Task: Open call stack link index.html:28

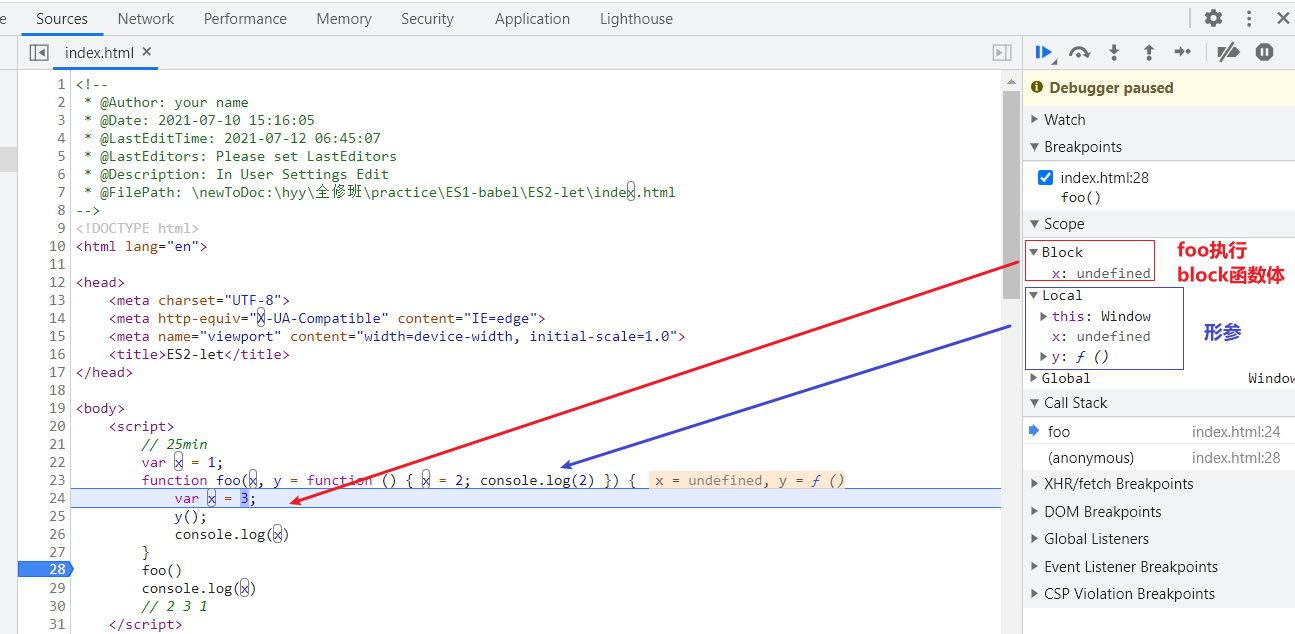Action: [x=1236, y=458]
